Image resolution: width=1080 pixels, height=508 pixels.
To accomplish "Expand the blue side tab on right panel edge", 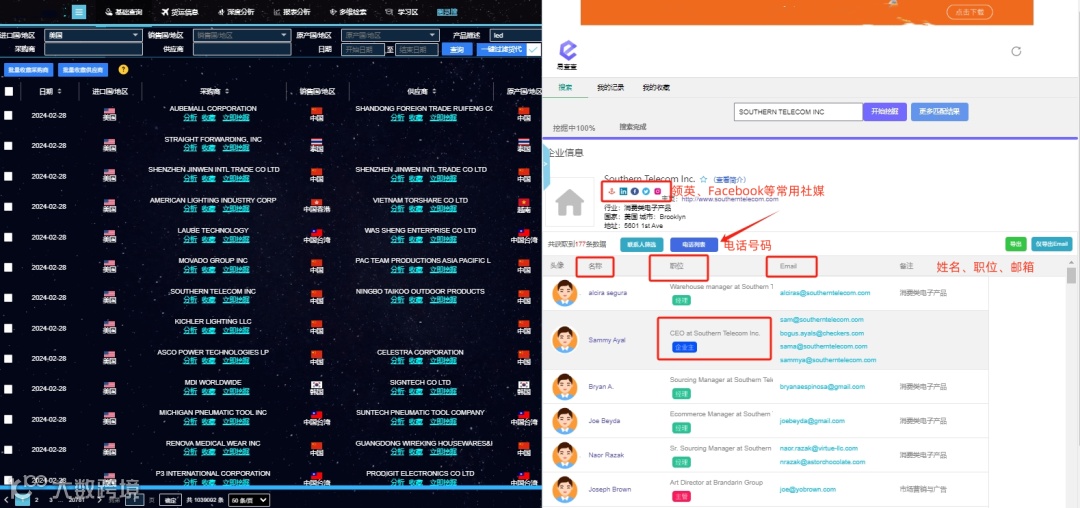I will pyautogui.click(x=546, y=165).
